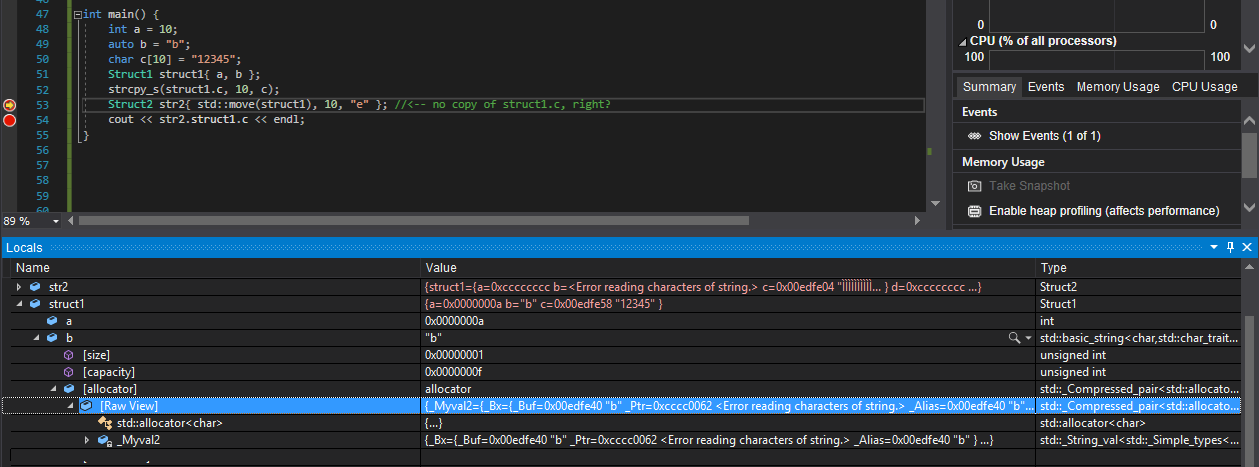Collapse the [Raw View] node
This screenshot has height=467, width=1259.
pyautogui.click(x=70, y=406)
